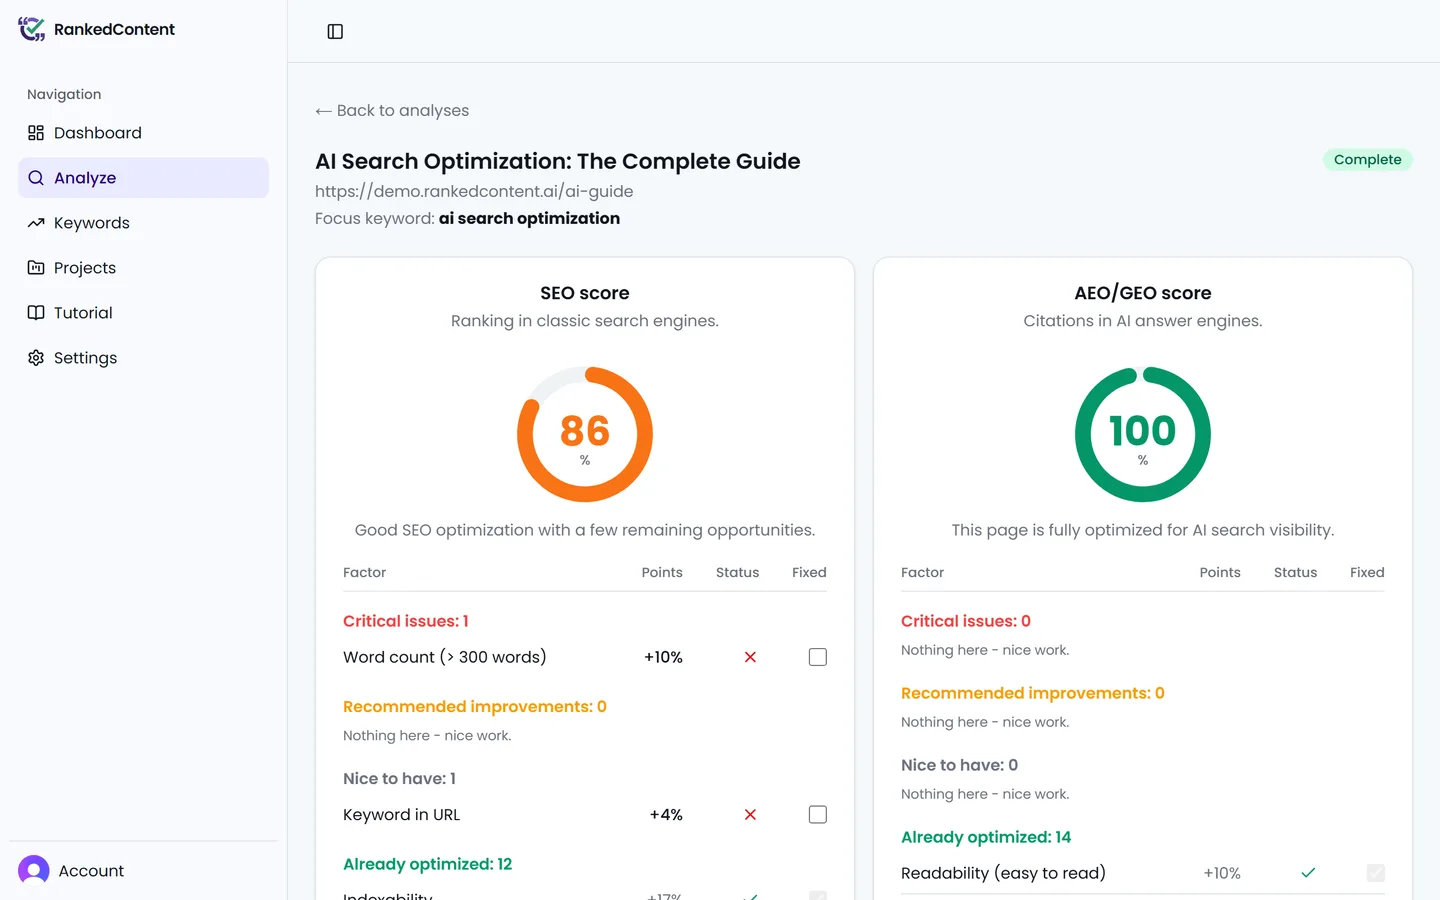Click 'Critical issues: 0' heading
This screenshot has height=900, width=1440.
click(966, 621)
